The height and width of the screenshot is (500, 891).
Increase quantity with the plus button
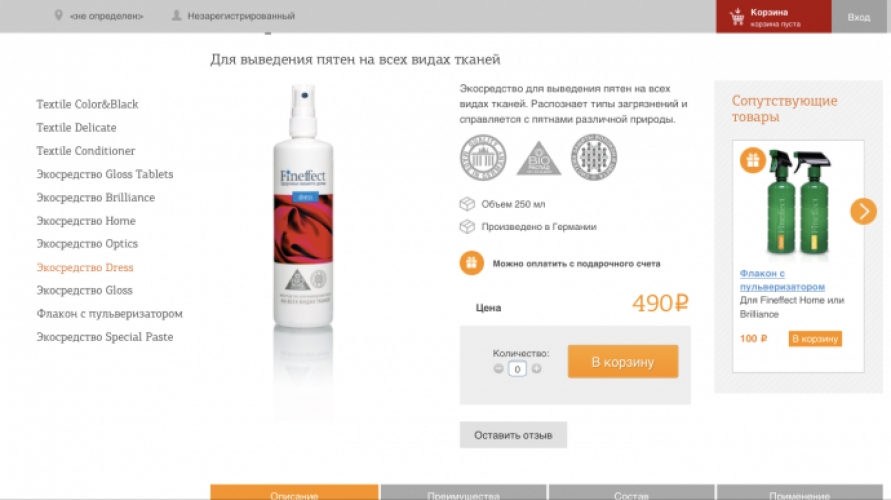point(536,369)
